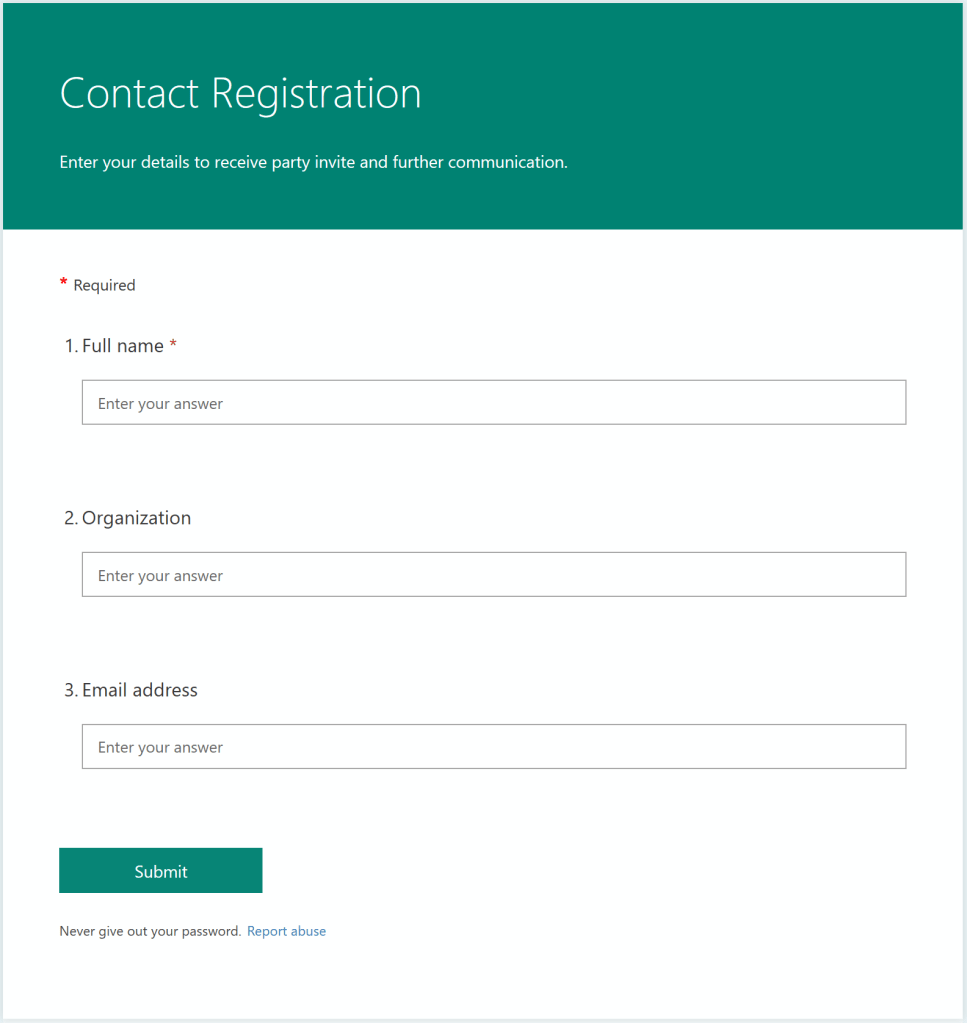Screen dimensions: 967x1023
Task: Click the question number '2.'
Action: (x=71, y=518)
